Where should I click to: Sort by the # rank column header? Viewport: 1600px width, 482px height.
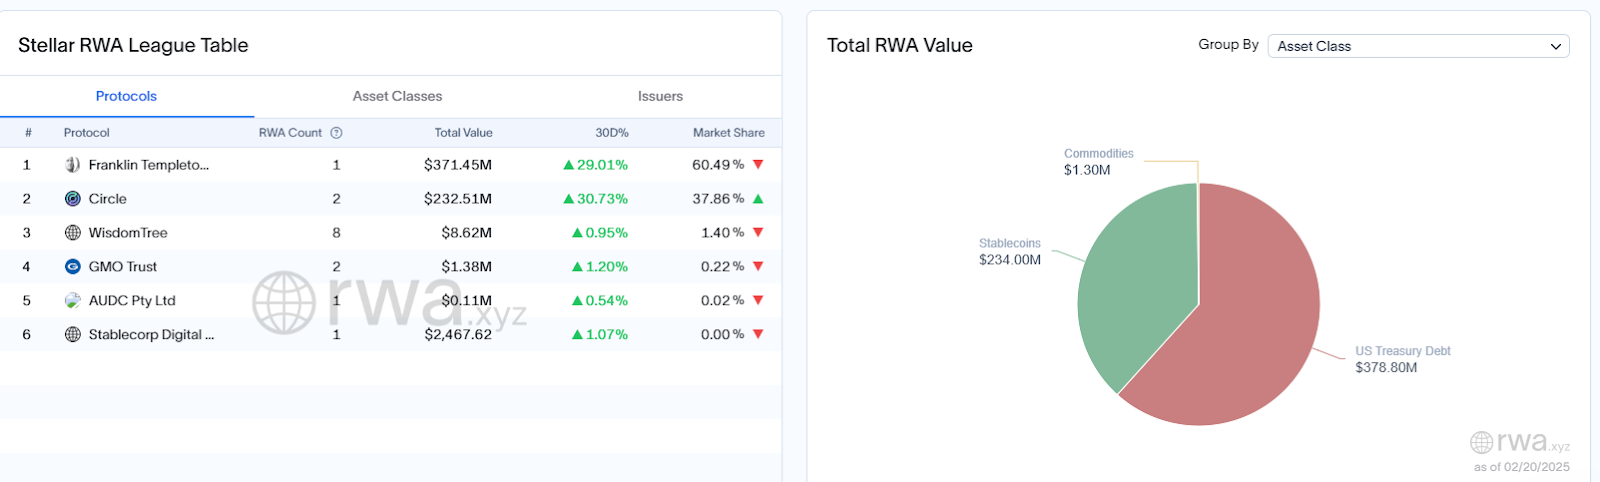[x=28, y=133]
